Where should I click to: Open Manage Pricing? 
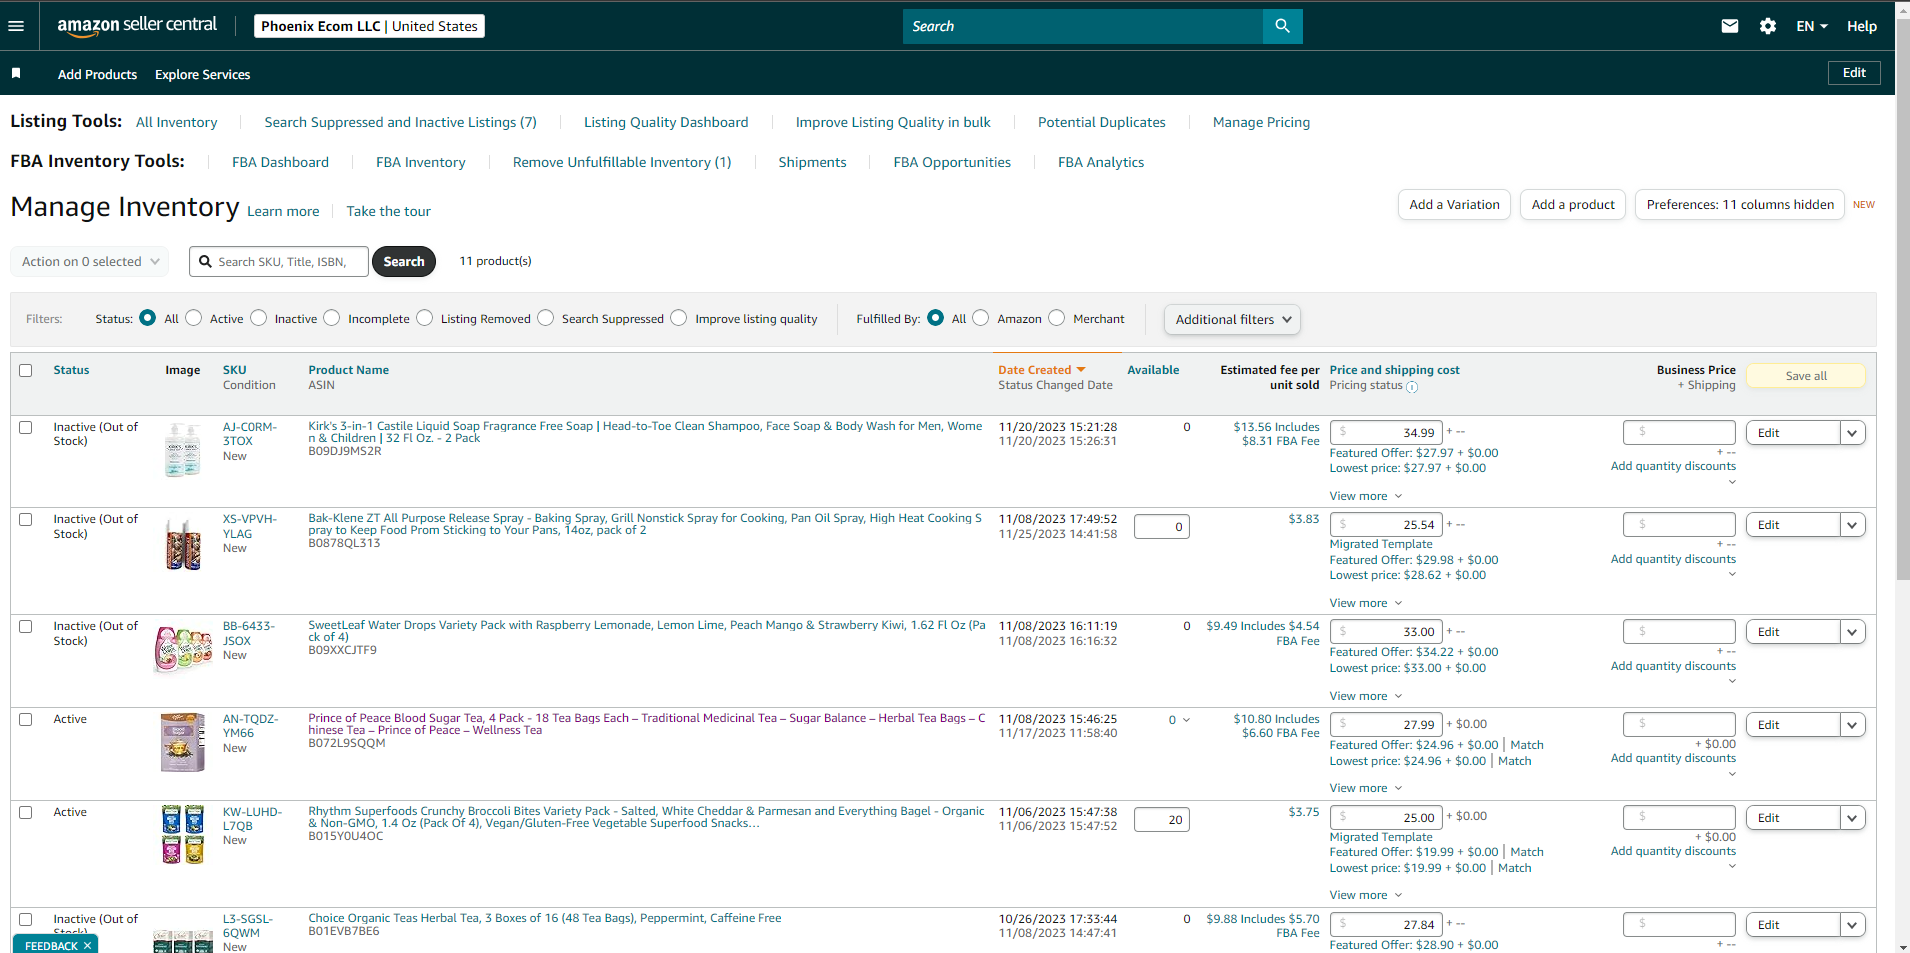point(1261,122)
